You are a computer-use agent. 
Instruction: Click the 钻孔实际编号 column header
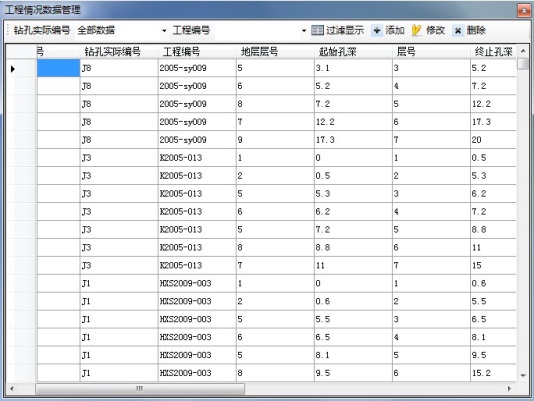click(x=119, y=51)
